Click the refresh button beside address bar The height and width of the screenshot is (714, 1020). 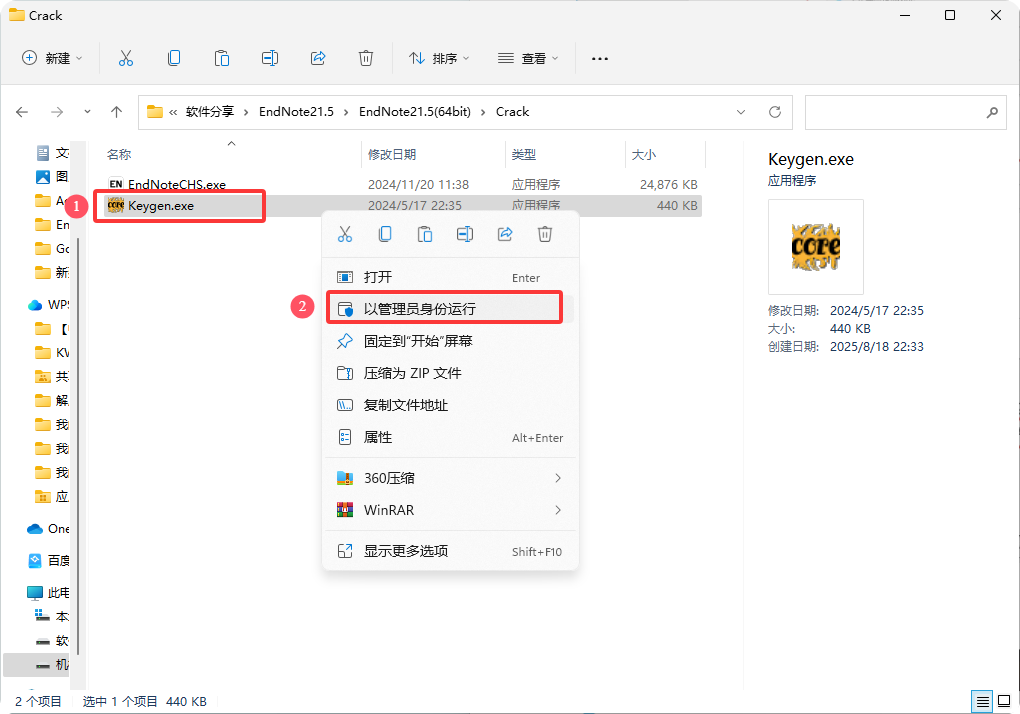(x=775, y=112)
